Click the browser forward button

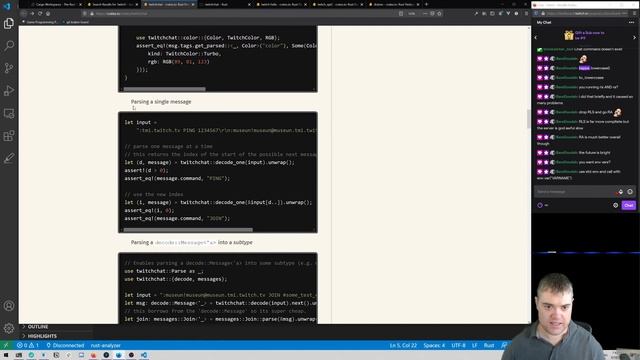pos(32,13)
